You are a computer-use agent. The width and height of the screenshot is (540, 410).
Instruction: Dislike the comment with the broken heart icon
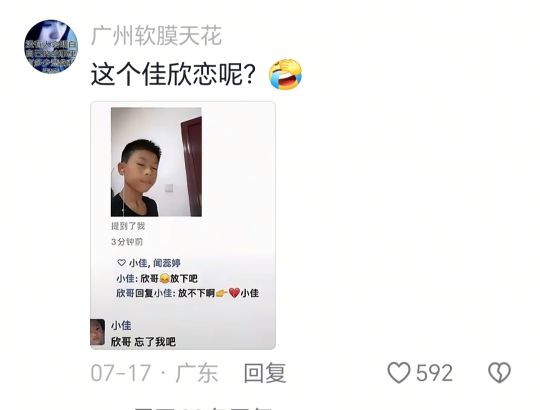(x=499, y=373)
